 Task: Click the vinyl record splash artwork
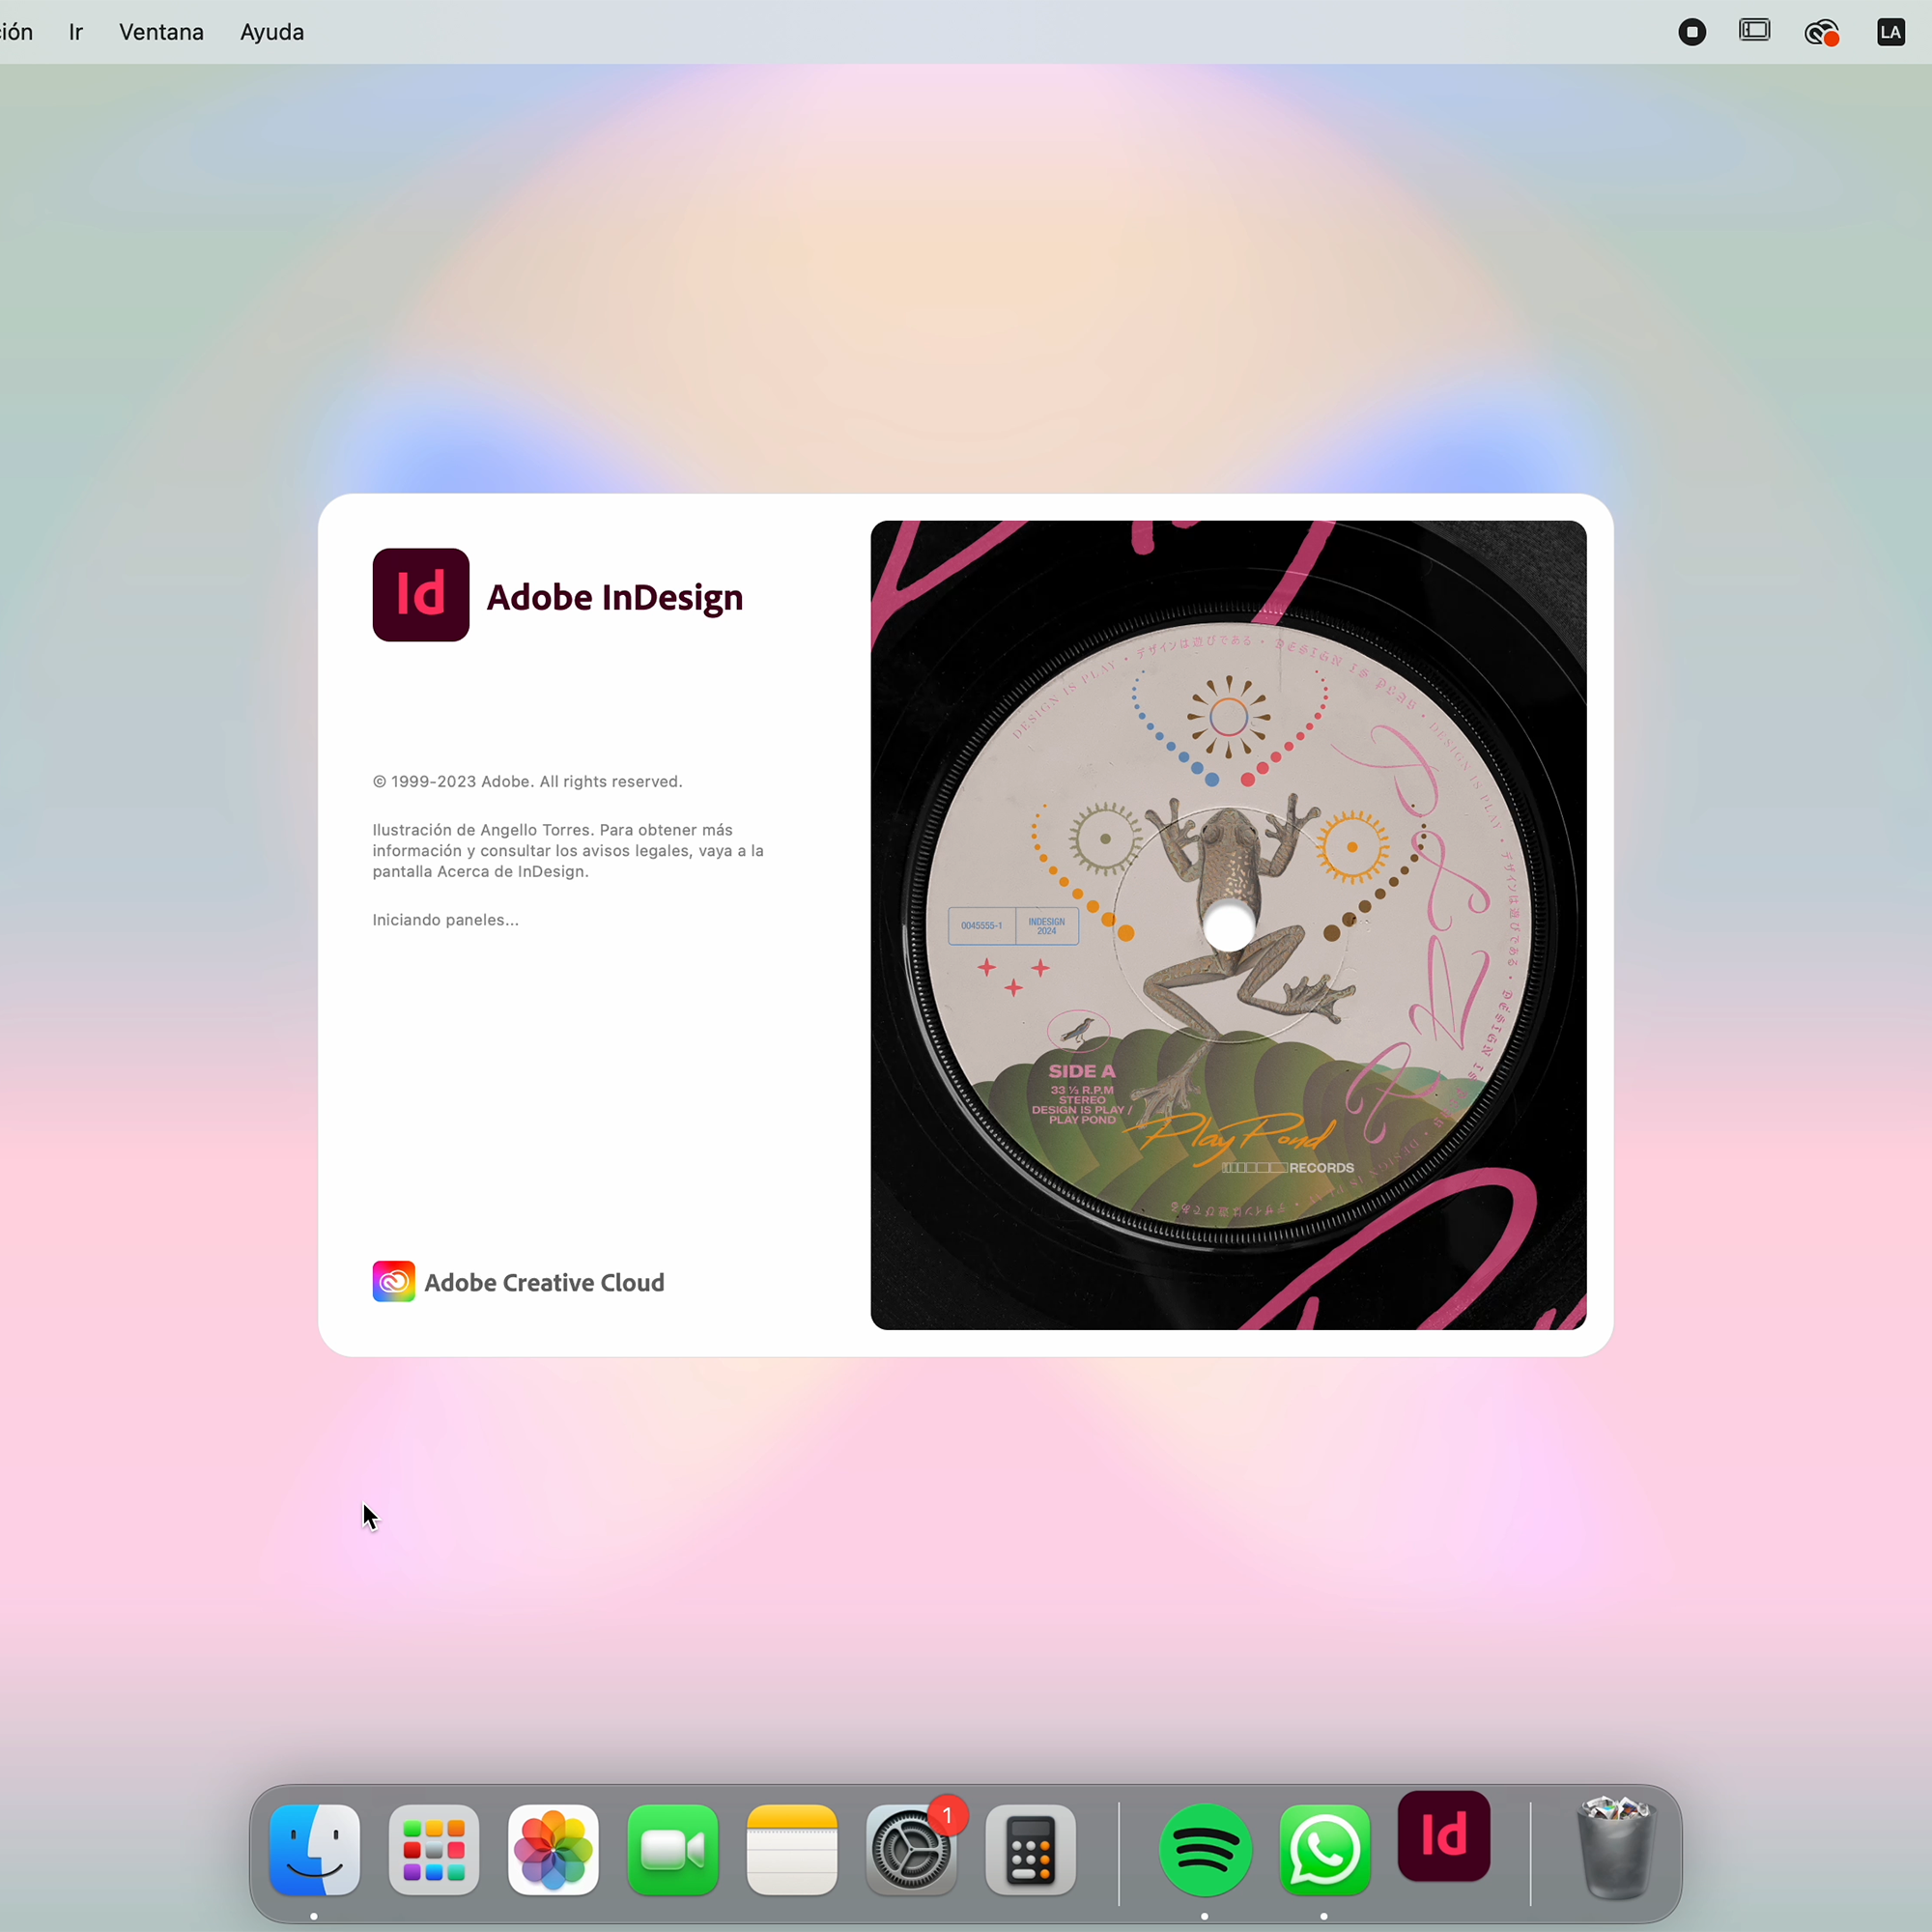[x=1228, y=925]
